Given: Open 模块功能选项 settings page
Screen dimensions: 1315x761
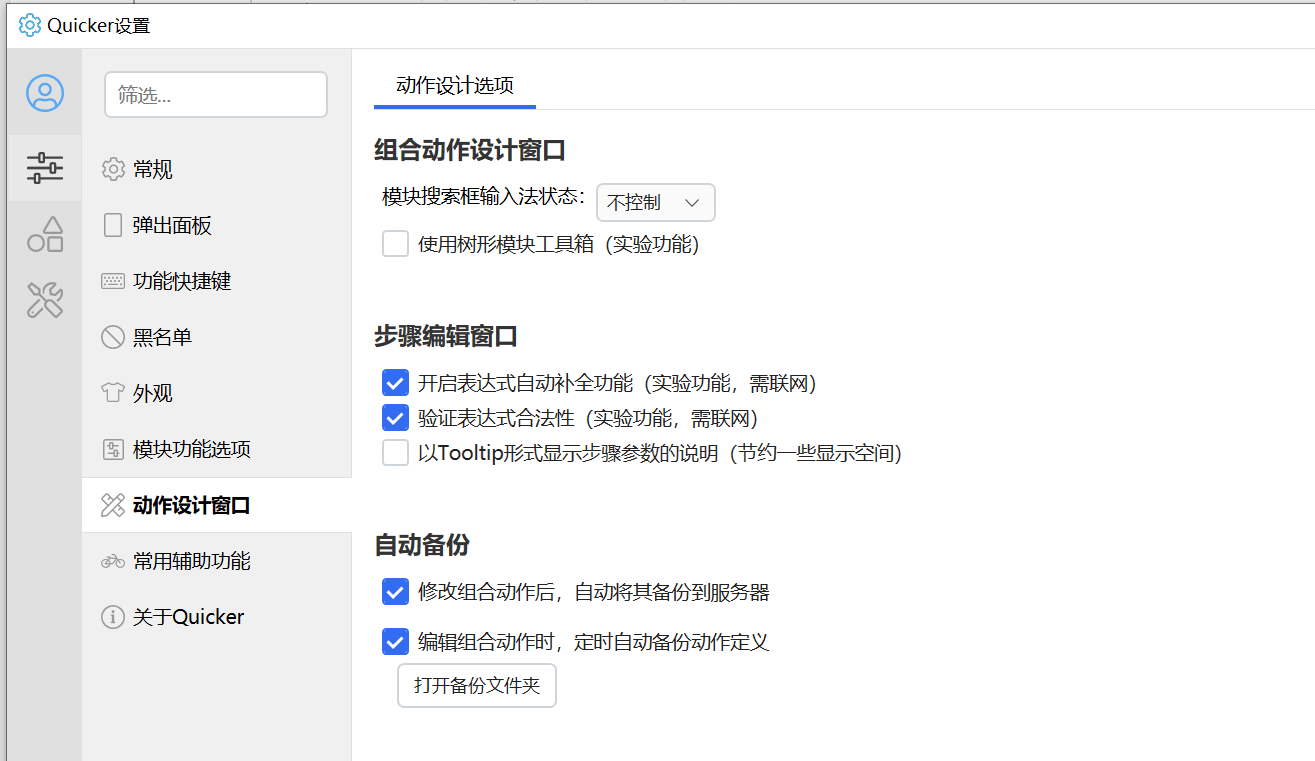Looking at the screenshot, I should click(x=217, y=450).
